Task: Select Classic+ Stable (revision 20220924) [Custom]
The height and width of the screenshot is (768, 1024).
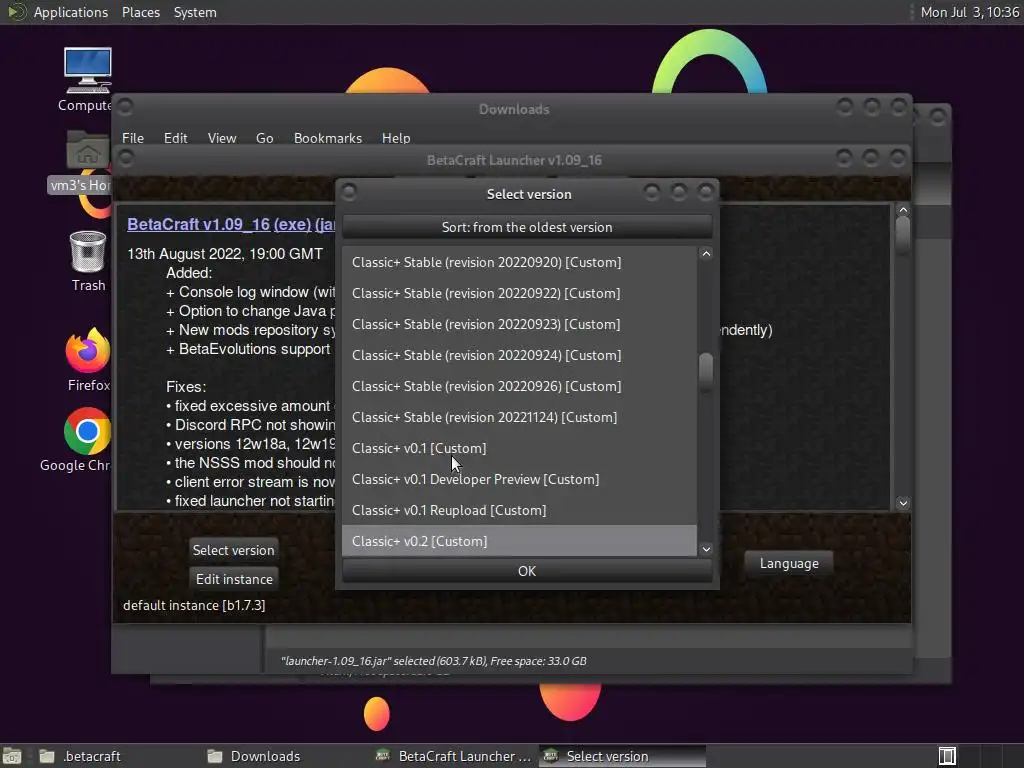Action: tap(519, 355)
